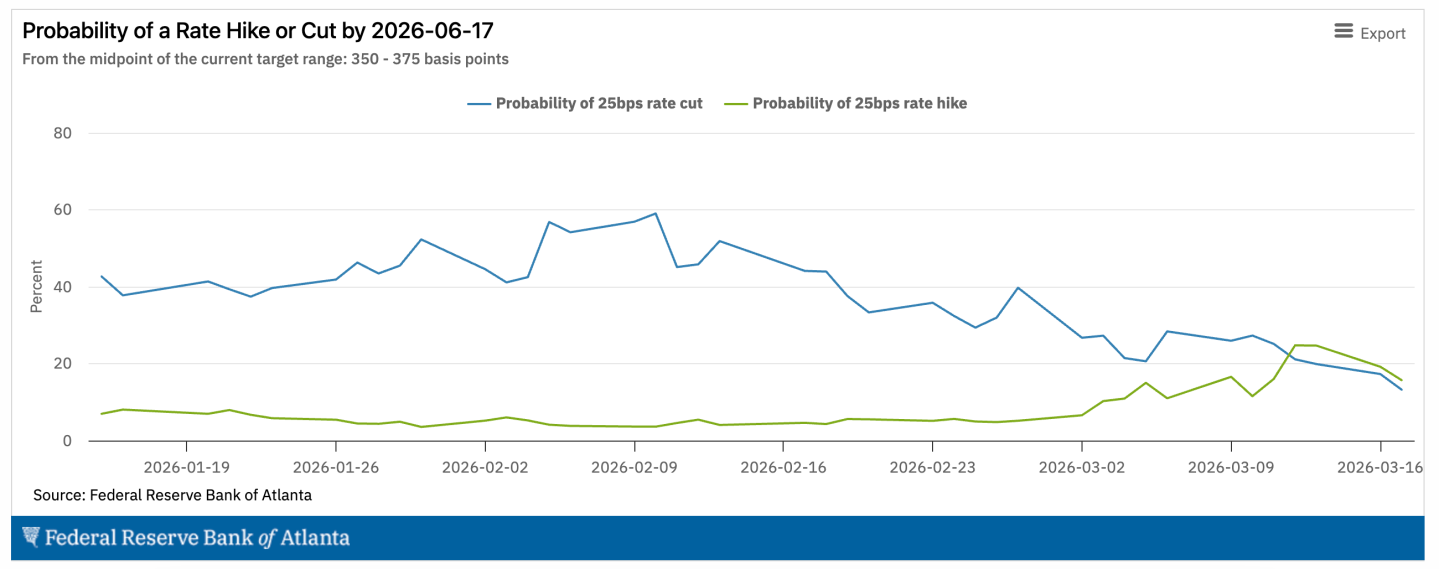
Task: Open the Export hamburger menu icon
Action: click(x=1343, y=32)
